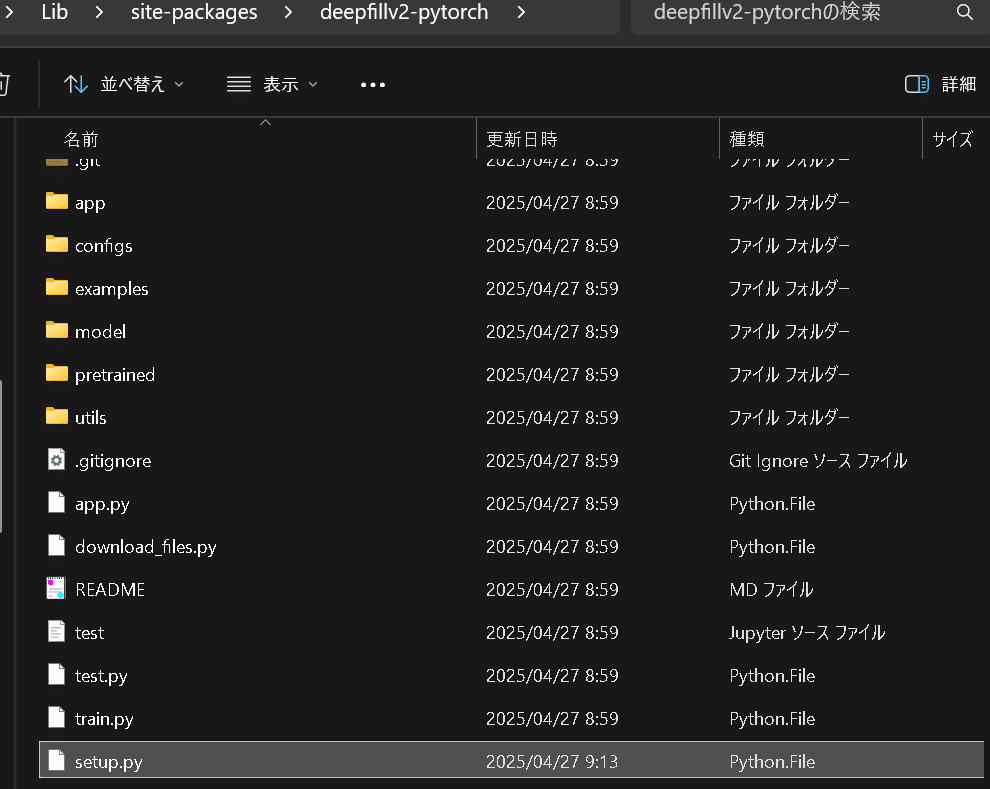The image size is (990, 789).
Task: Click the 名前 column header
Action: coord(80,139)
